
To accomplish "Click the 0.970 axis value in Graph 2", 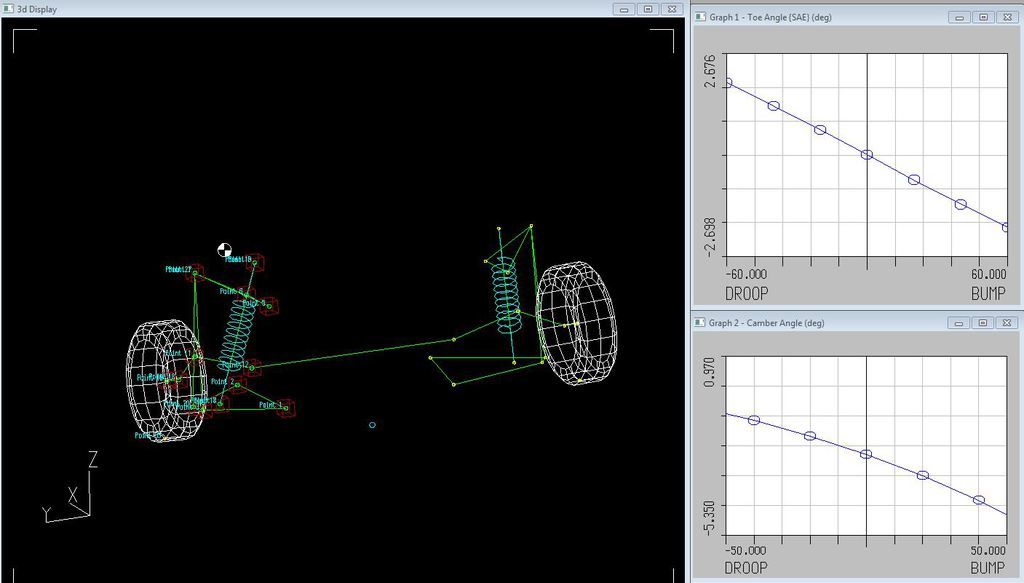I will pyautogui.click(x=711, y=372).
